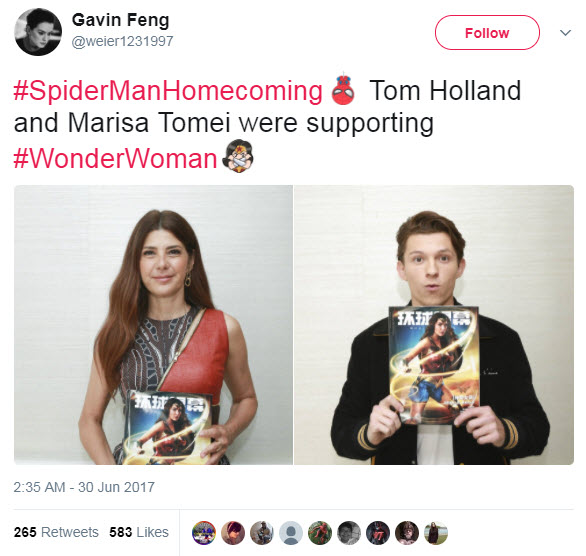
Task: Open the left photo of woman holding magazine
Action: click(x=153, y=325)
